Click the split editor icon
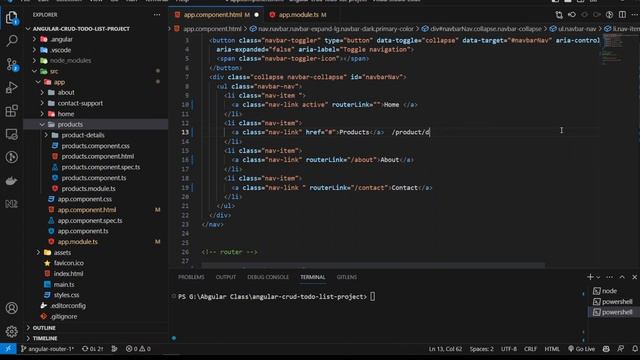Viewport: 640px width, 360px height. click(x=622, y=15)
